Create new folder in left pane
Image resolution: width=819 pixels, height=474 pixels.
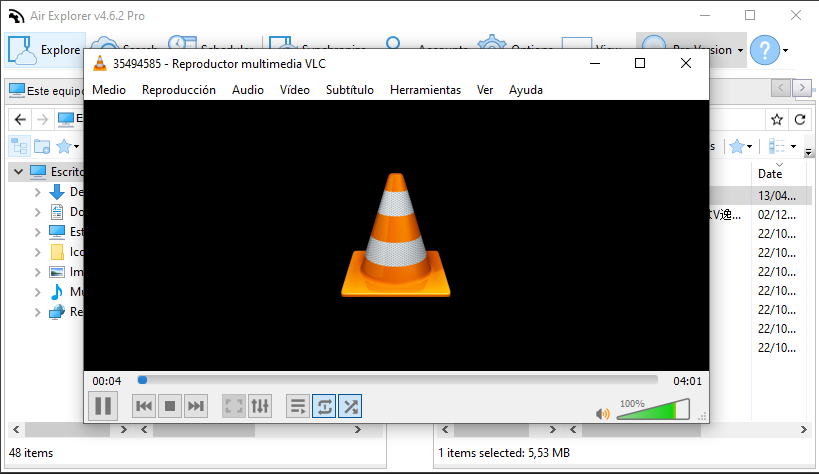tap(42, 146)
